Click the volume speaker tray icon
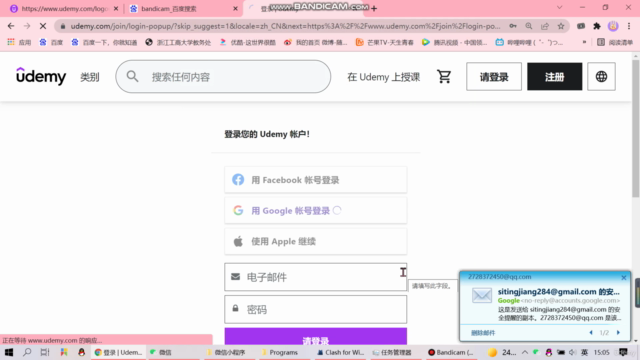 click(x=572, y=352)
